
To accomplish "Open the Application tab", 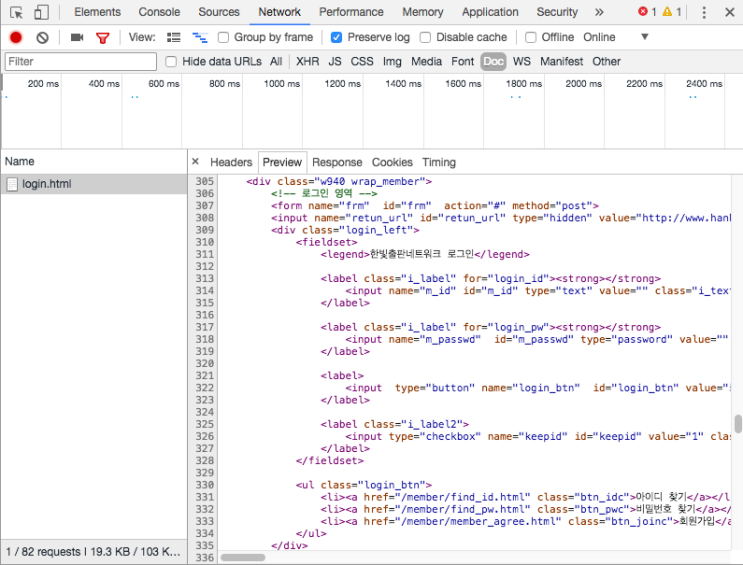I will (490, 12).
